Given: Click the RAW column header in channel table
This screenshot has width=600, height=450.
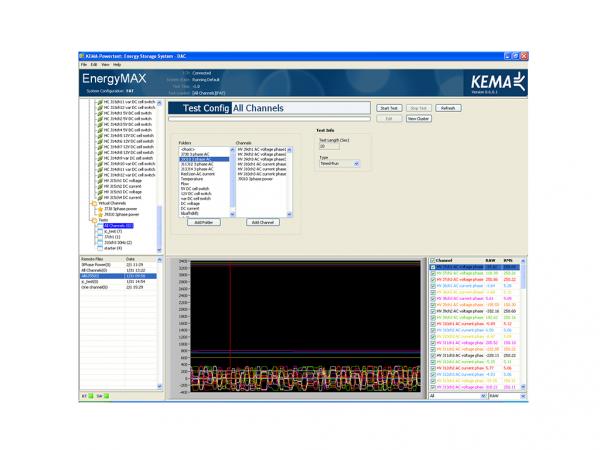Looking at the screenshot, I should click(x=490, y=261).
